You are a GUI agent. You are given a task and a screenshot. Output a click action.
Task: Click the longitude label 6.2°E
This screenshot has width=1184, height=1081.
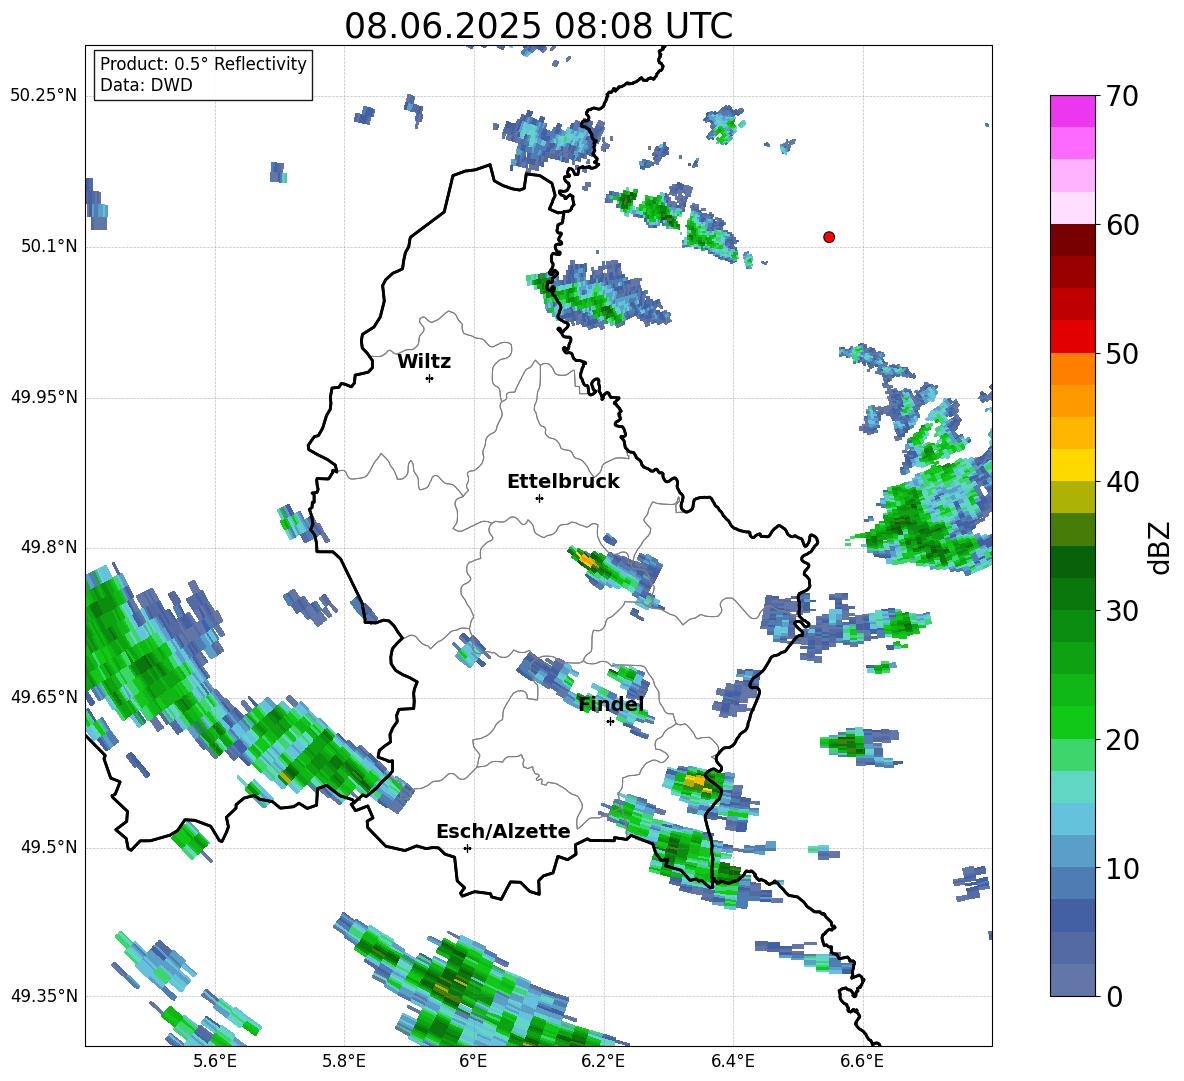(603, 1061)
